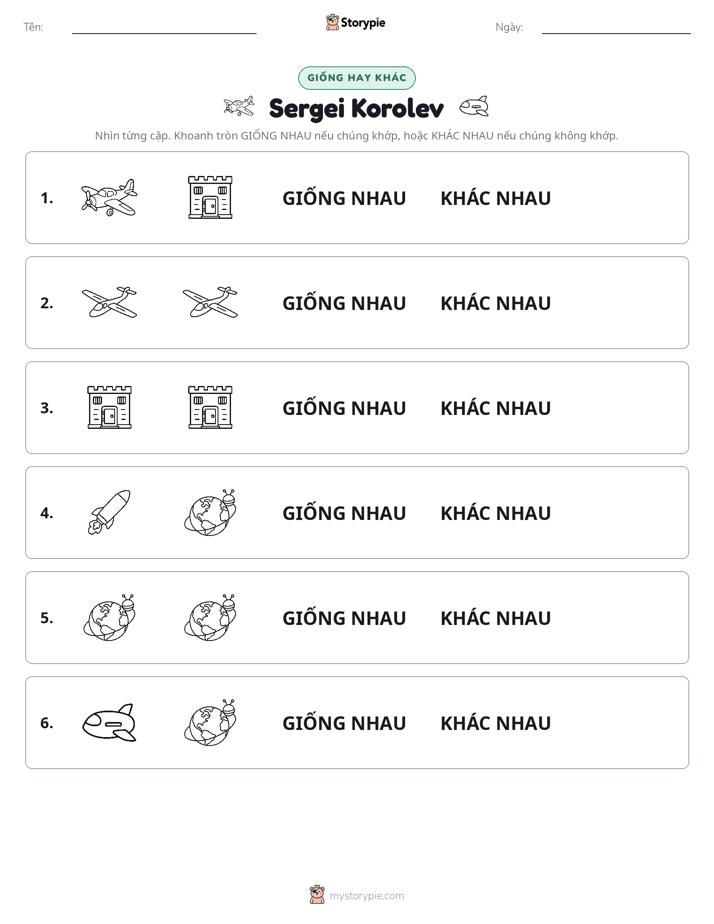Click the propeller airplane icon in row 1
This screenshot has width=714, height=924.
pyautogui.click(x=109, y=197)
